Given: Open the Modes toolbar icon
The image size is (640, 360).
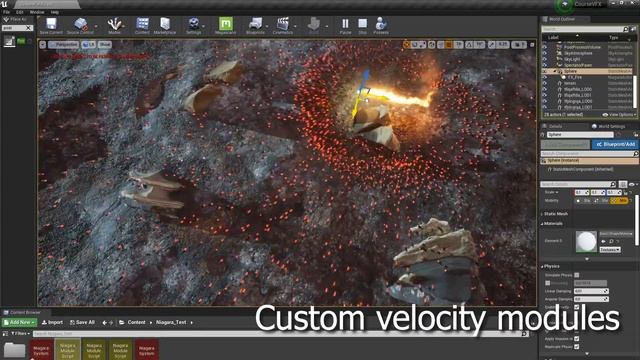Looking at the screenshot, I should click(114, 26).
